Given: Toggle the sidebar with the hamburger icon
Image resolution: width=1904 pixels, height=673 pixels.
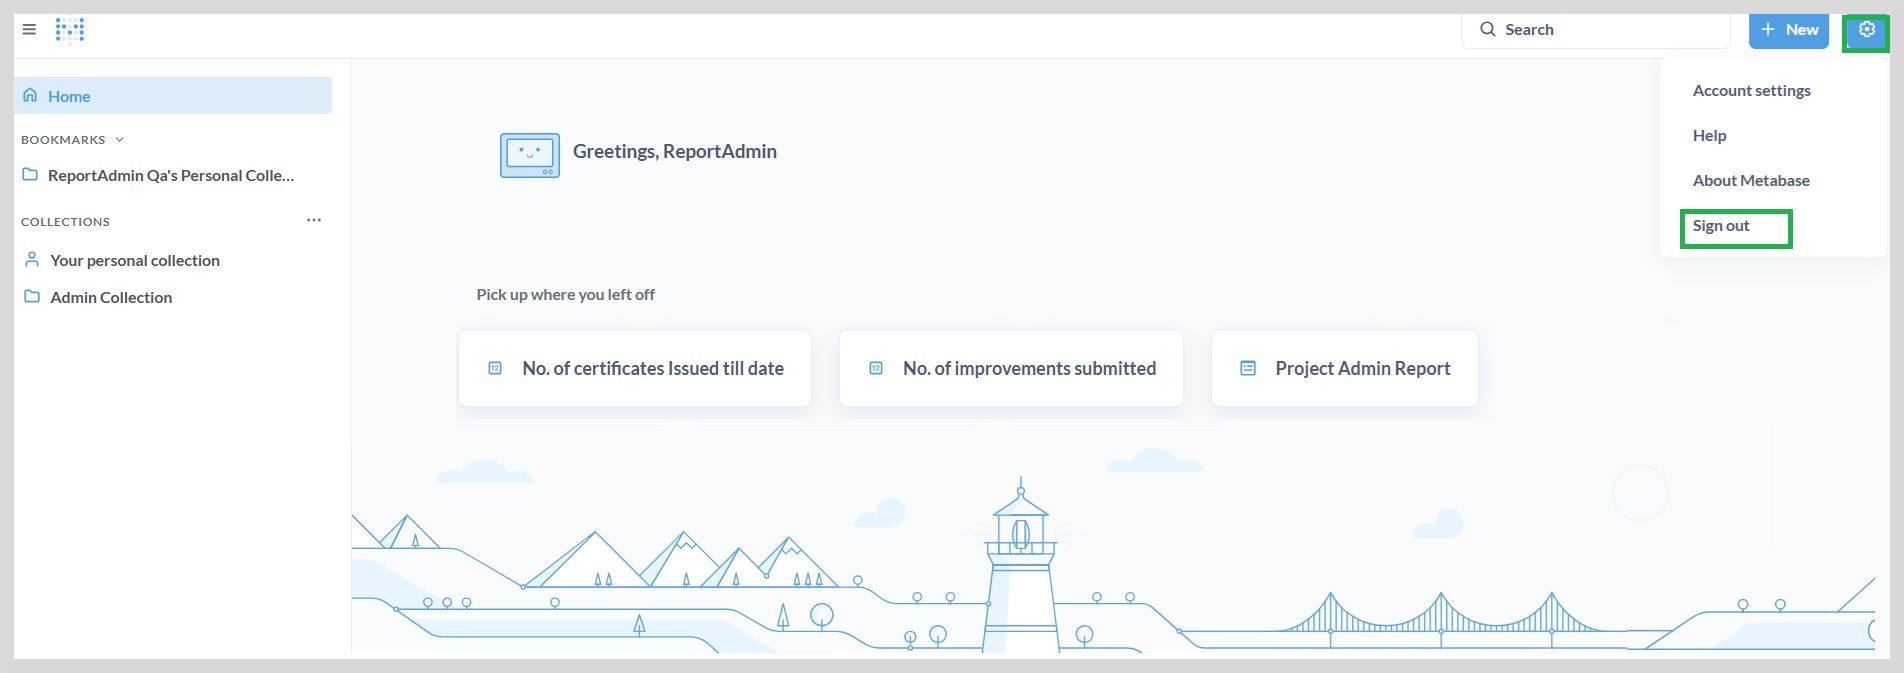Looking at the screenshot, I should coord(29,30).
